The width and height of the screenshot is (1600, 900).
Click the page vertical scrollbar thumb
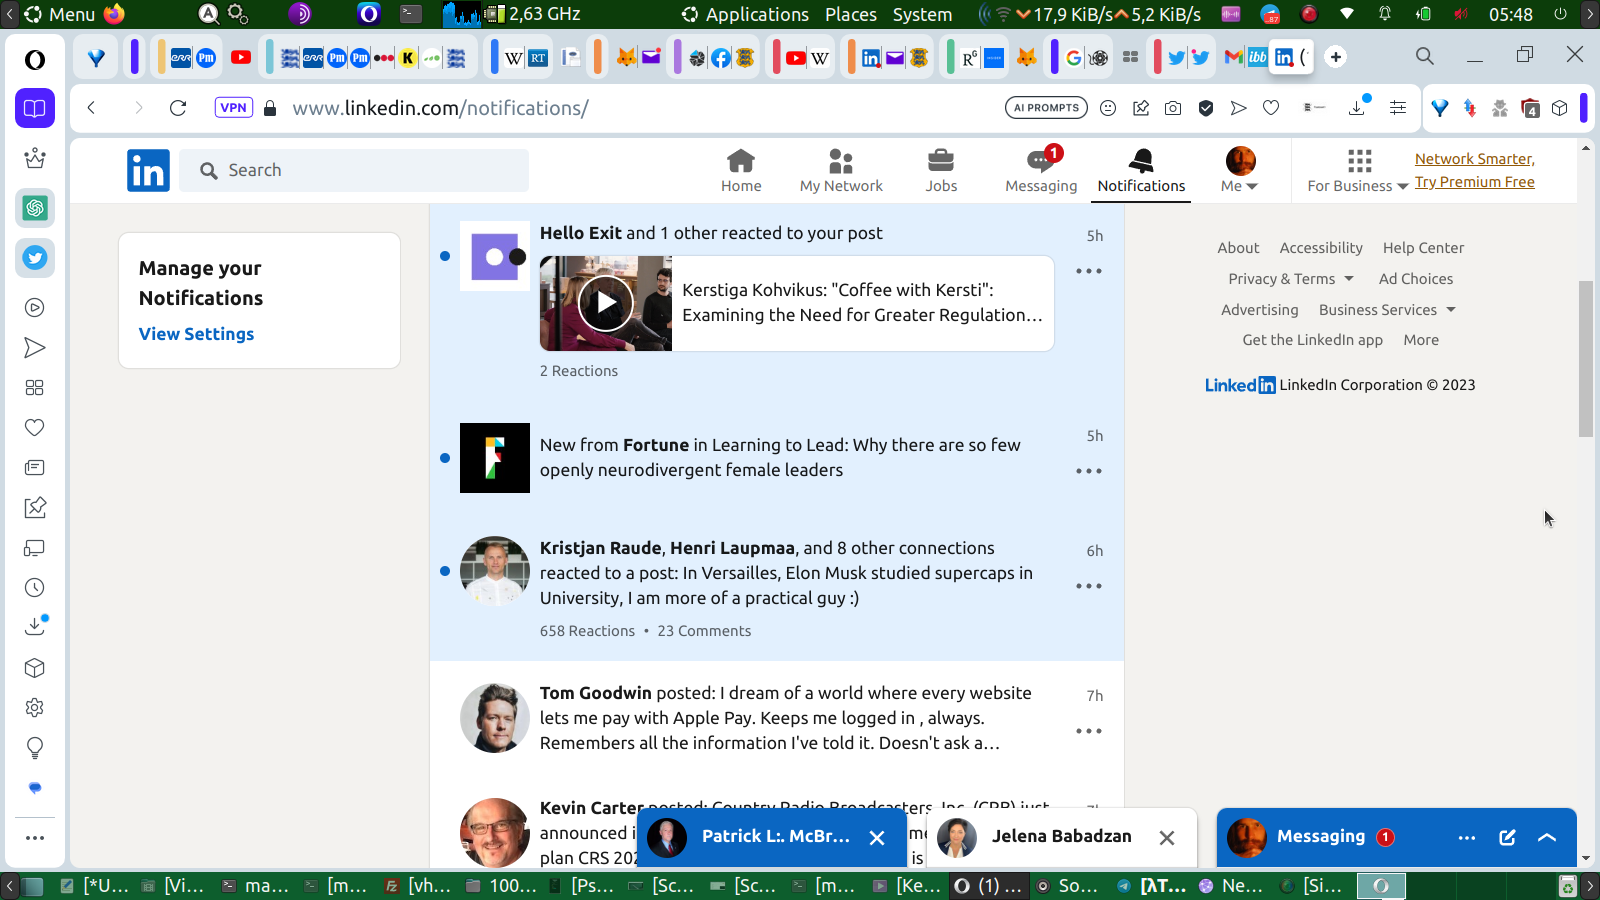click(1586, 359)
